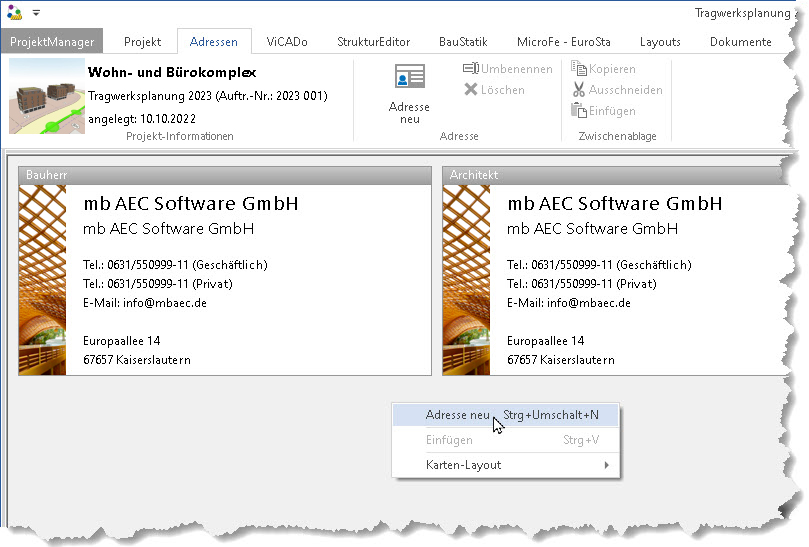809x547 pixels.
Task: Select the Adressen tab
Action: (214, 42)
